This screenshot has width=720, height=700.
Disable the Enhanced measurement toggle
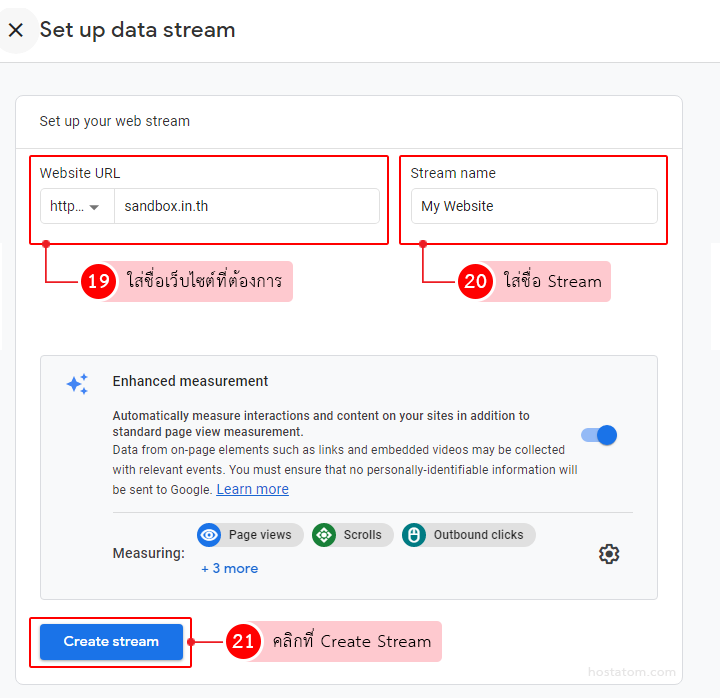coord(600,435)
